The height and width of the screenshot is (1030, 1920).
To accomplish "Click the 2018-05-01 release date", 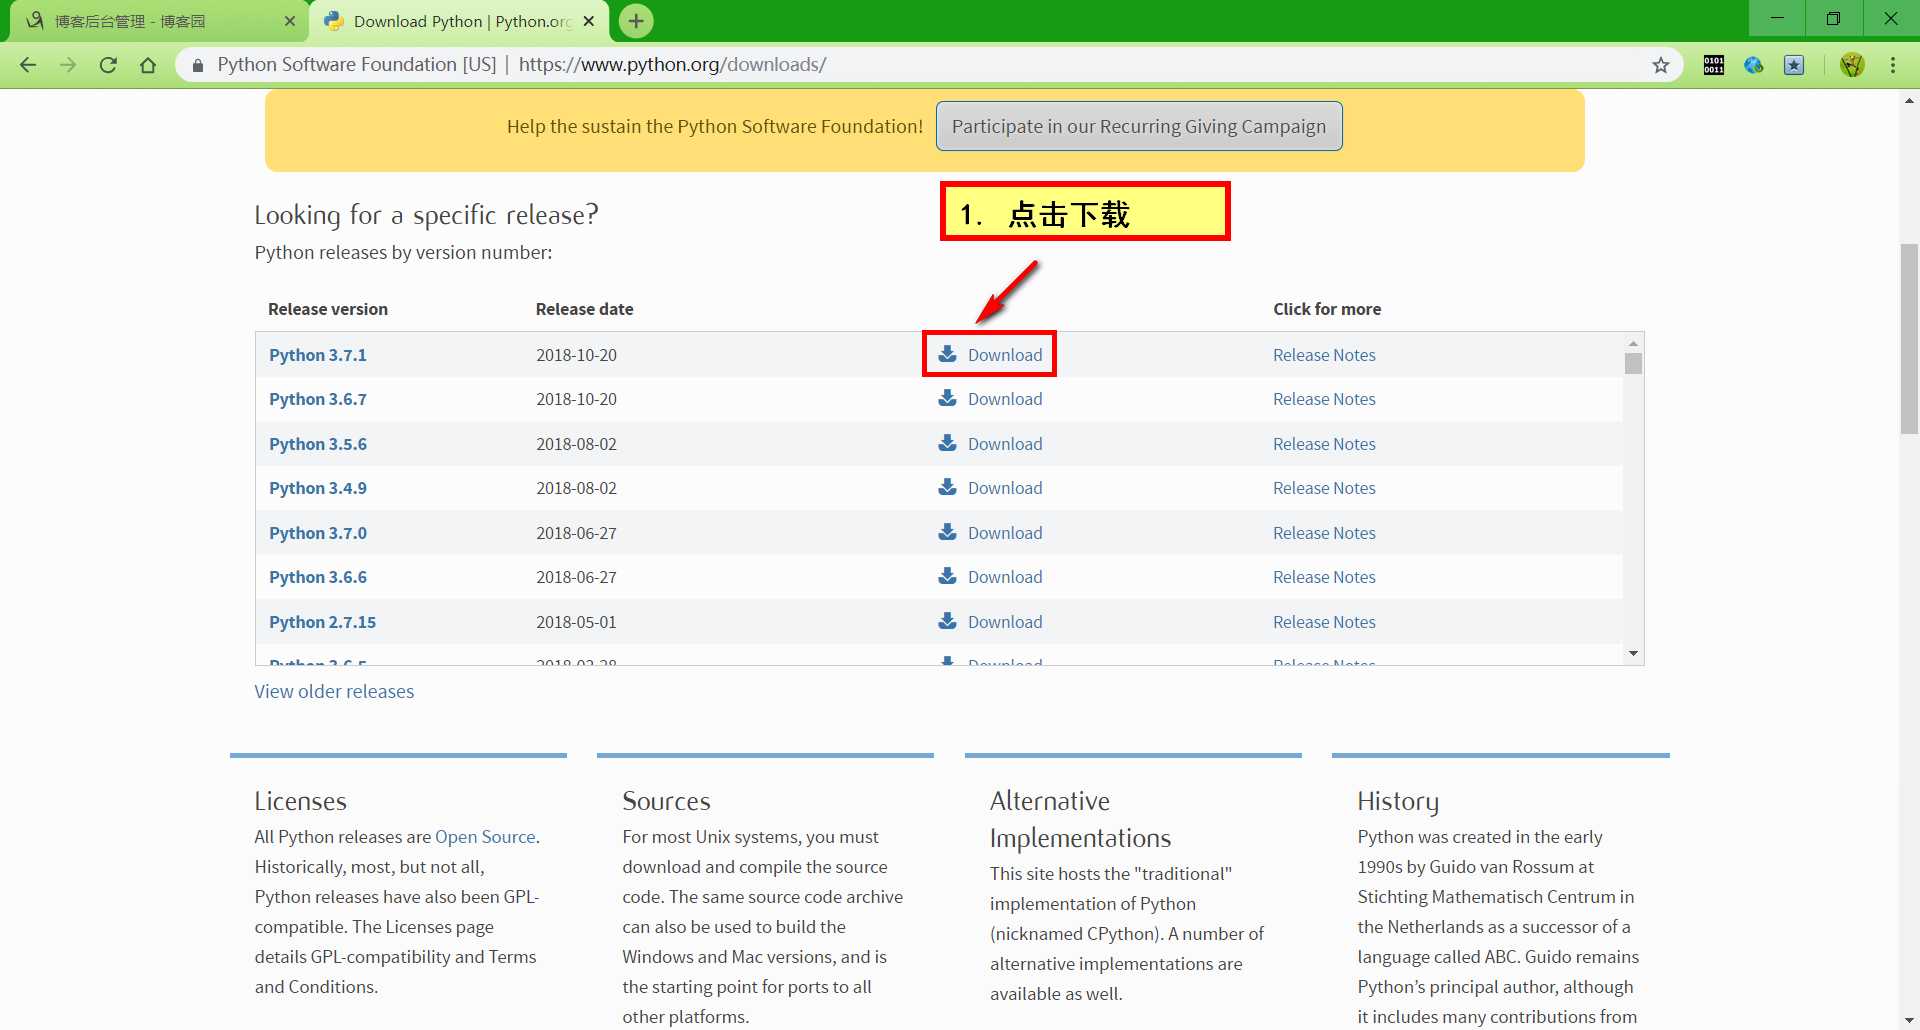I will pos(576,622).
